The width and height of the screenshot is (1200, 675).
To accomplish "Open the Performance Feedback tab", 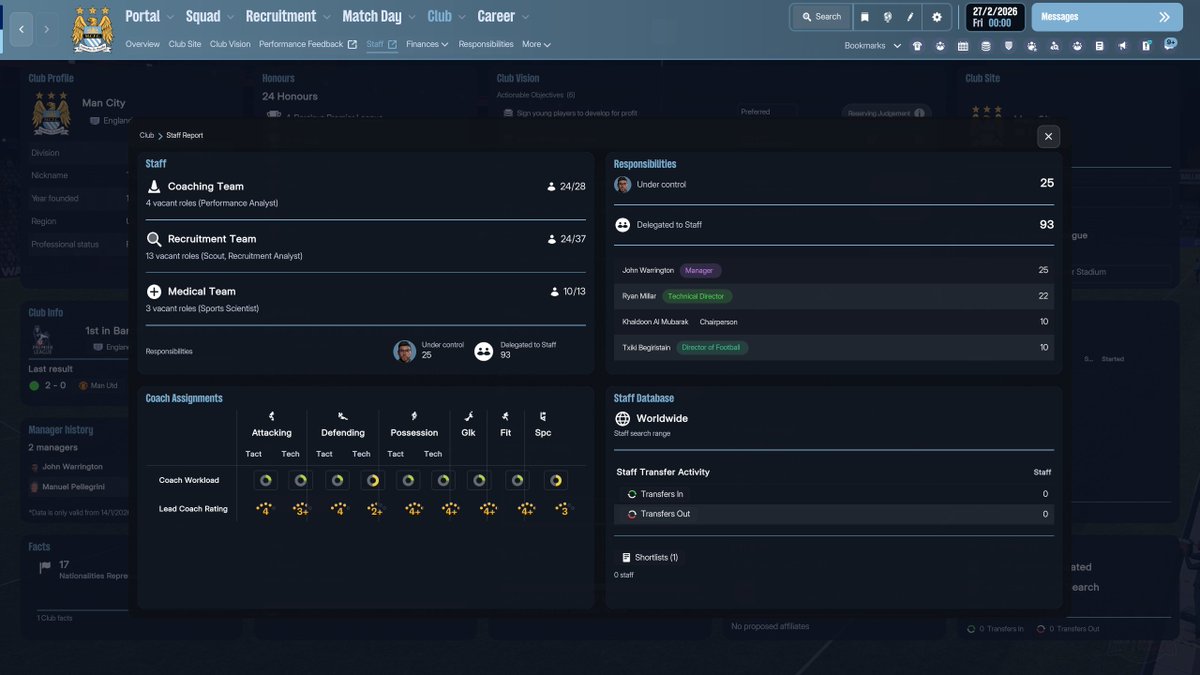I will (308, 44).
